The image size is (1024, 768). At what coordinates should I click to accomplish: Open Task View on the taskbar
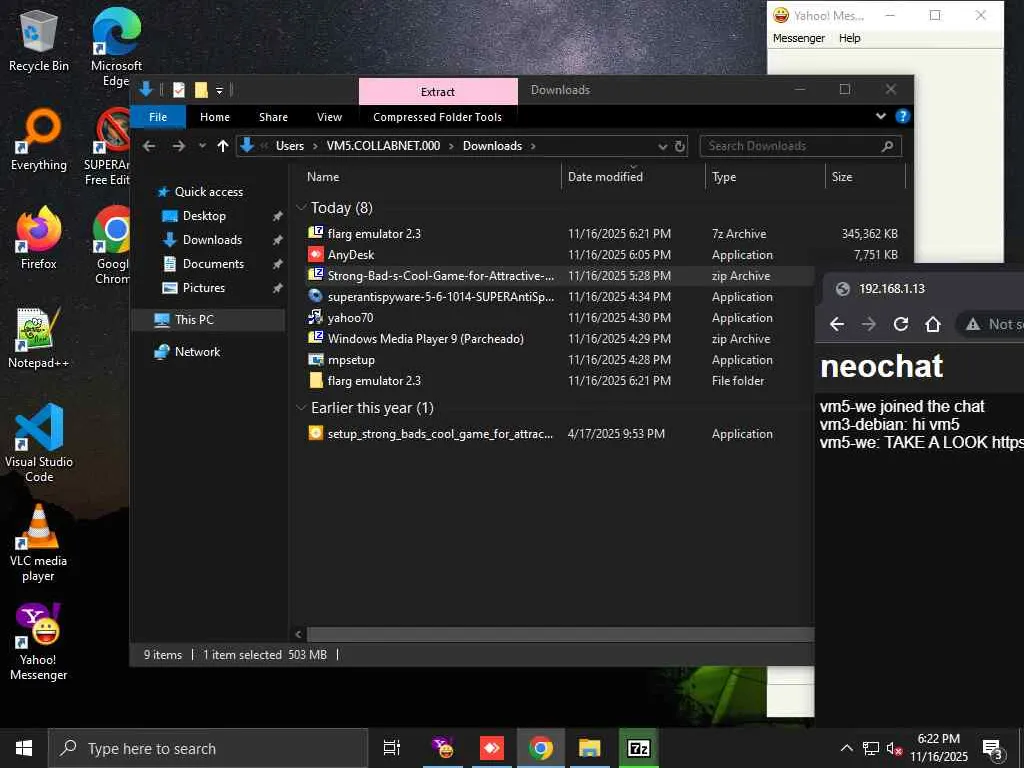coord(392,748)
